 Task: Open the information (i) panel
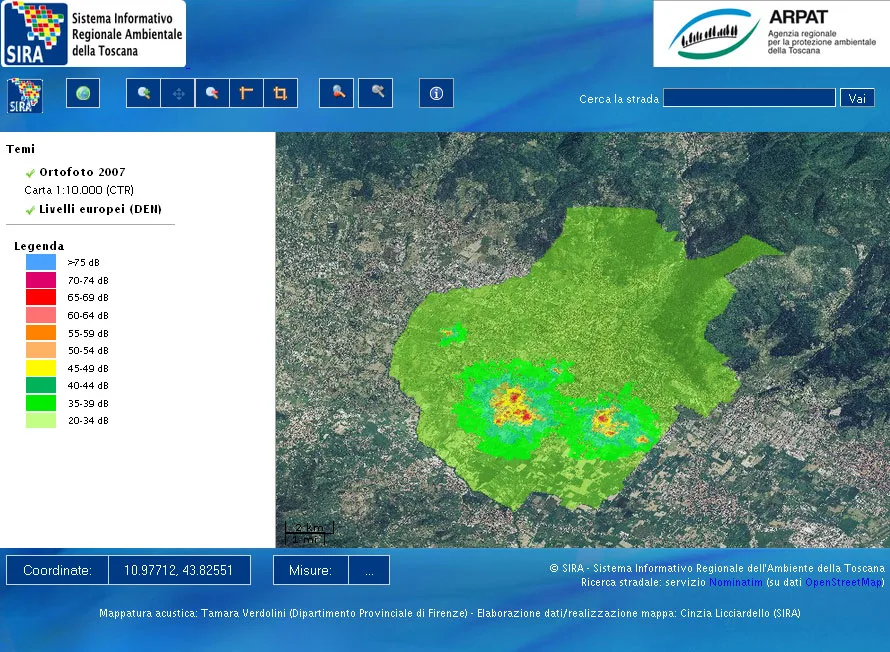click(435, 93)
